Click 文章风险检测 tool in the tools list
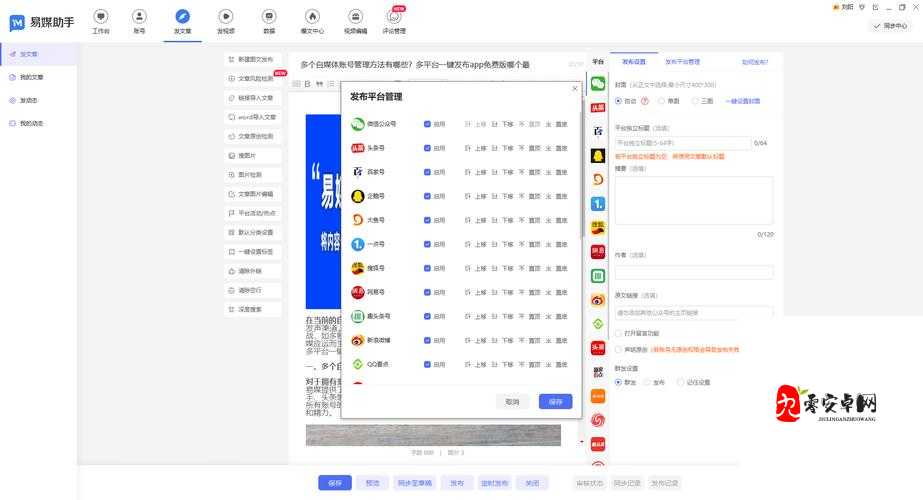This screenshot has height=500, width=923. coord(253,78)
